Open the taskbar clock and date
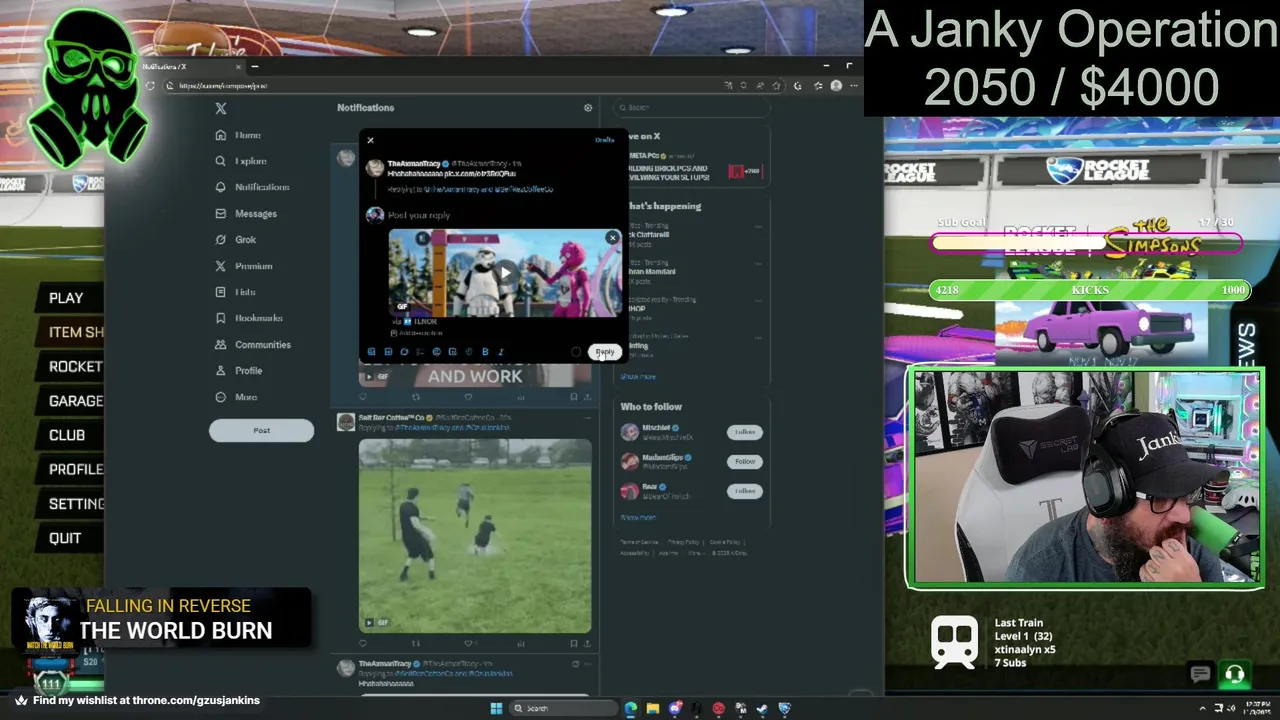This screenshot has width=1280, height=720. pyautogui.click(x=1256, y=709)
